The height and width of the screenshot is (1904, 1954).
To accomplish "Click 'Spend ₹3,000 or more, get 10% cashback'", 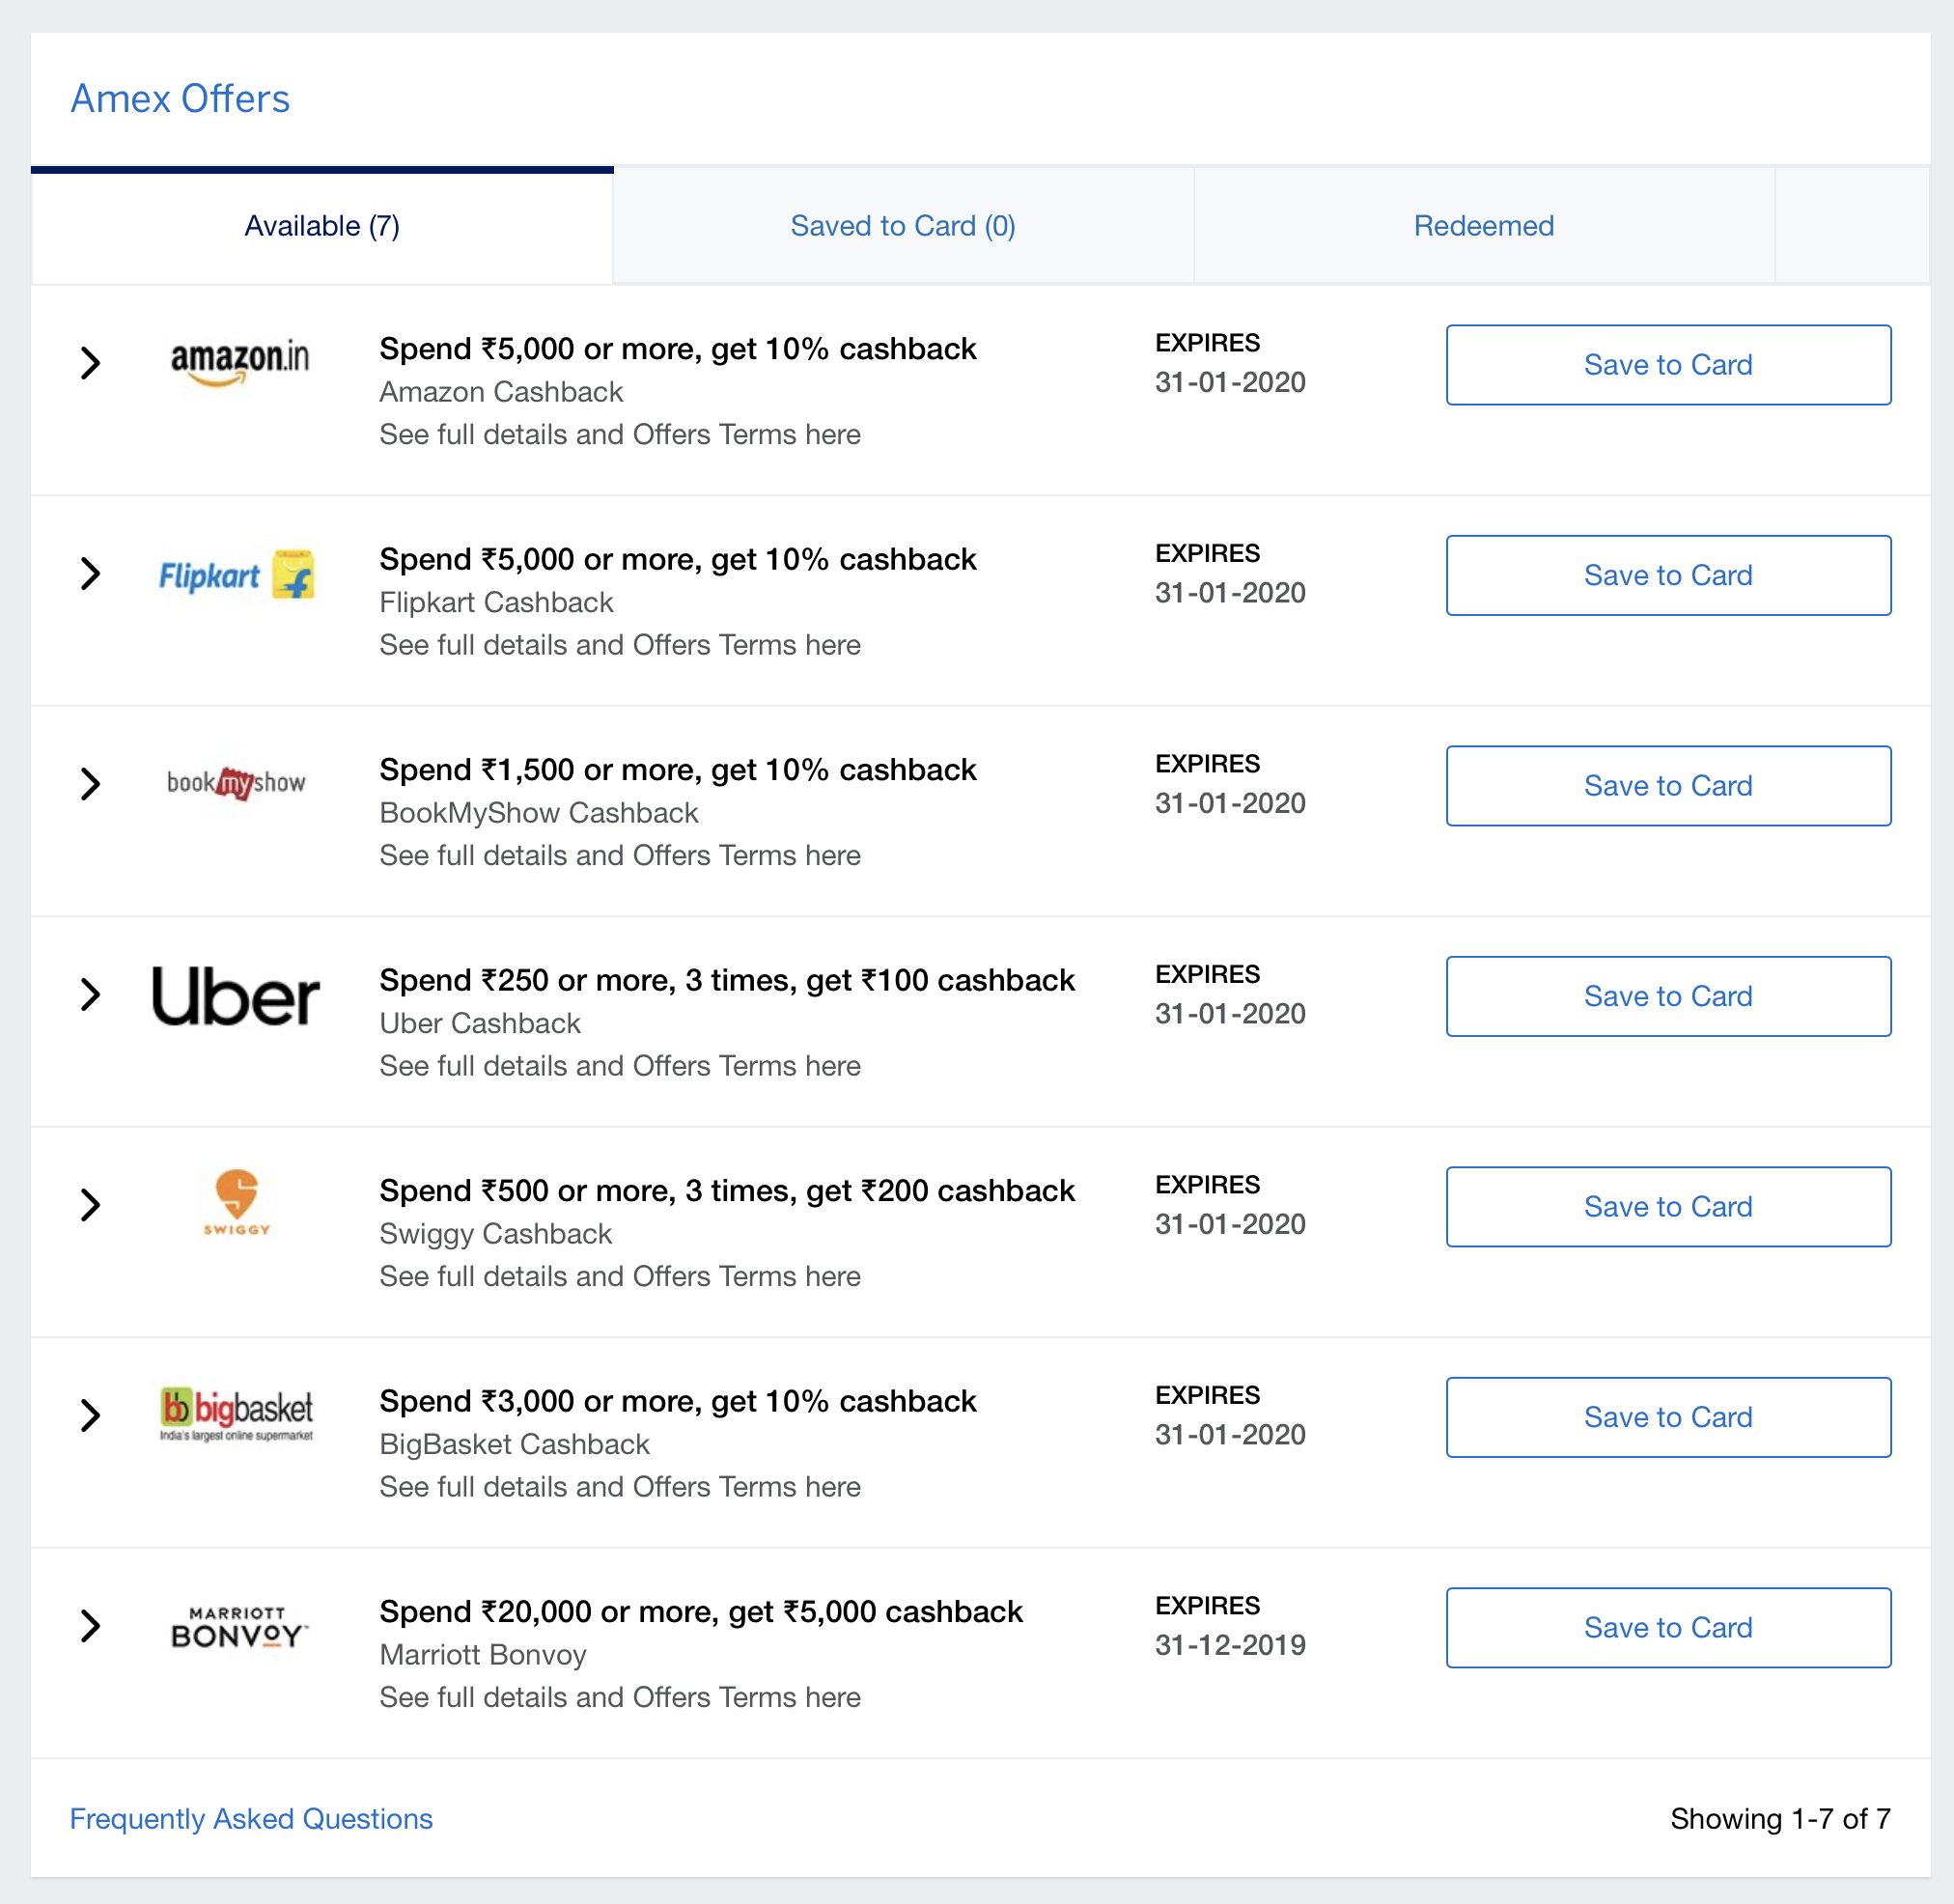I will coord(678,1401).
